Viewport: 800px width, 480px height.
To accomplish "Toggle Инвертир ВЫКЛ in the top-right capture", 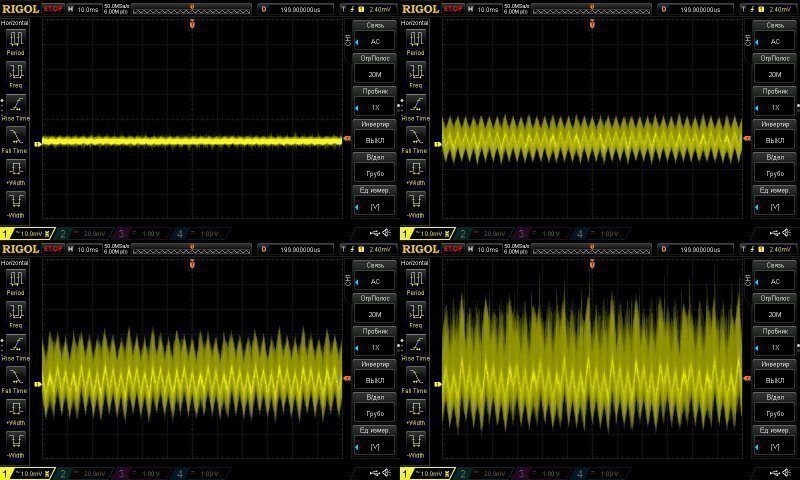I will click(774, 134).
